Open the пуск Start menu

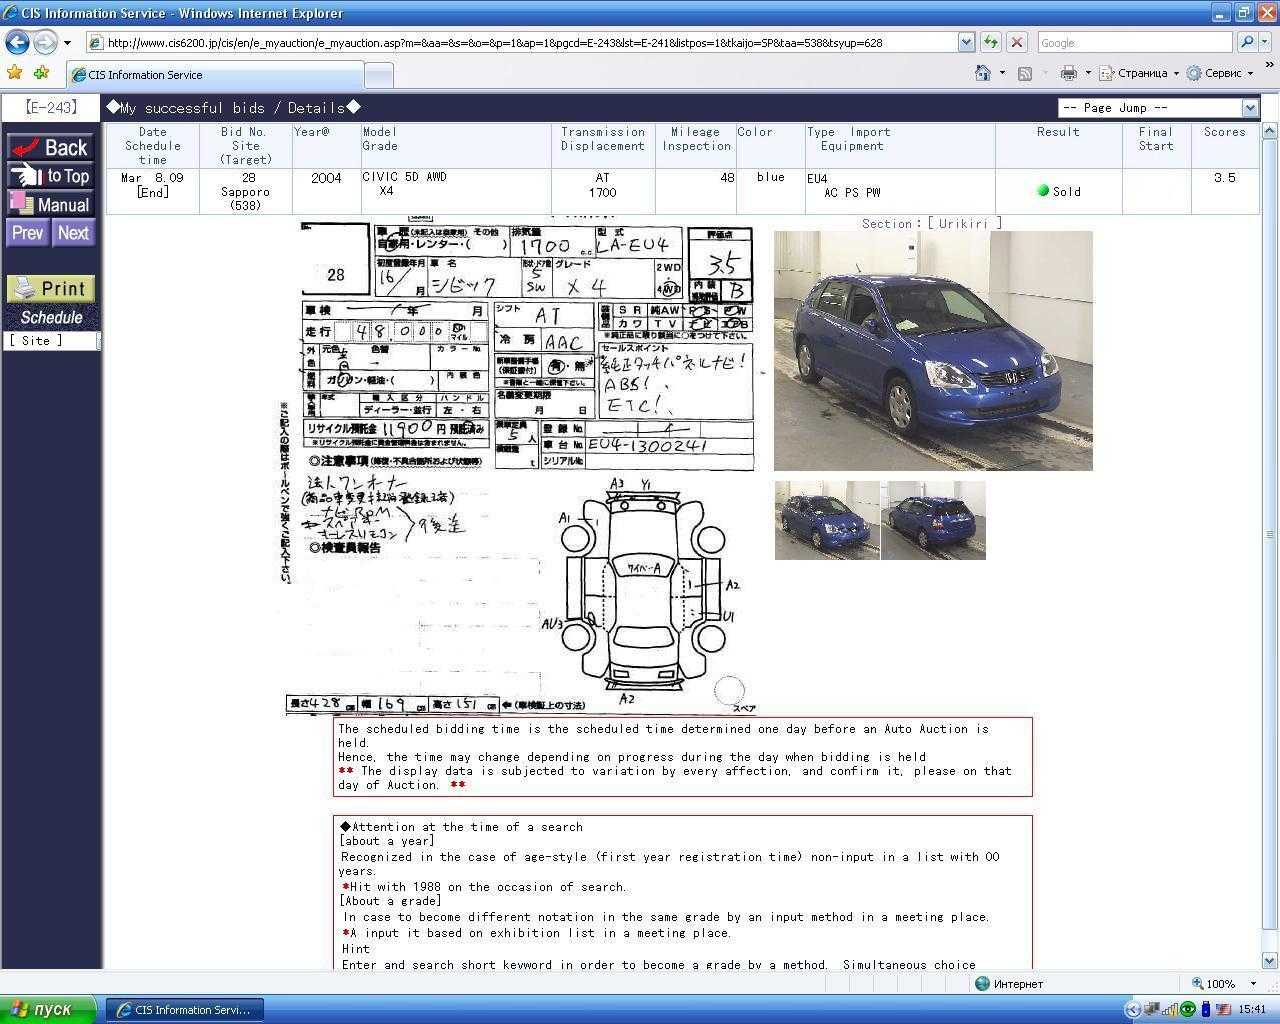pyautogui.click(x=48, y=1009)
